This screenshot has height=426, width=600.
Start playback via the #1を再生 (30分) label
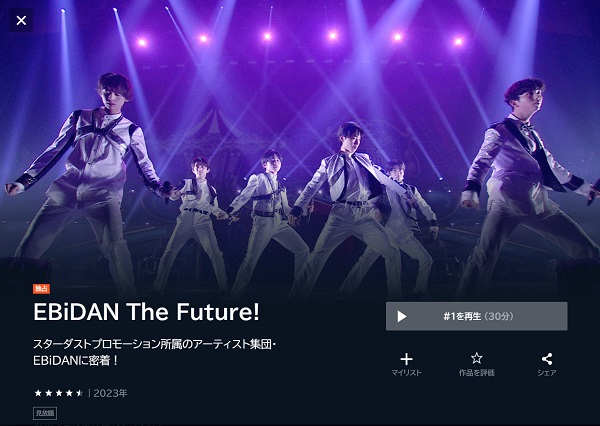(478, 317)
